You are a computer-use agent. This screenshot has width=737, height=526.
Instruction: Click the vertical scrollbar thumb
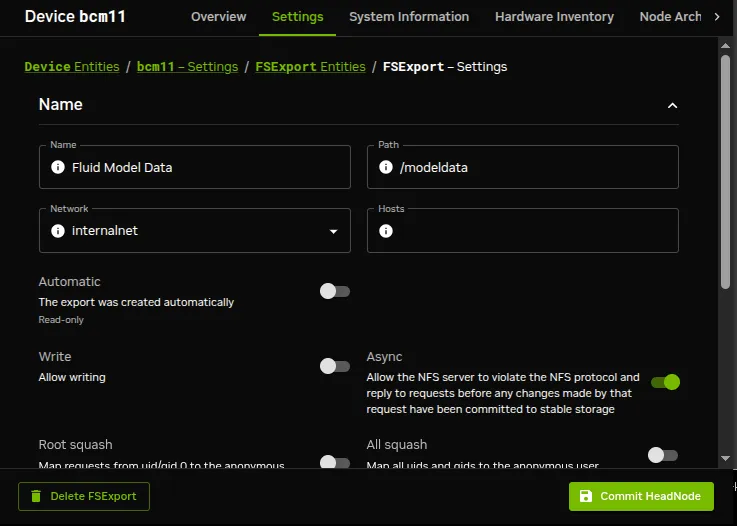pyautogui.click(x=725, y=172)
